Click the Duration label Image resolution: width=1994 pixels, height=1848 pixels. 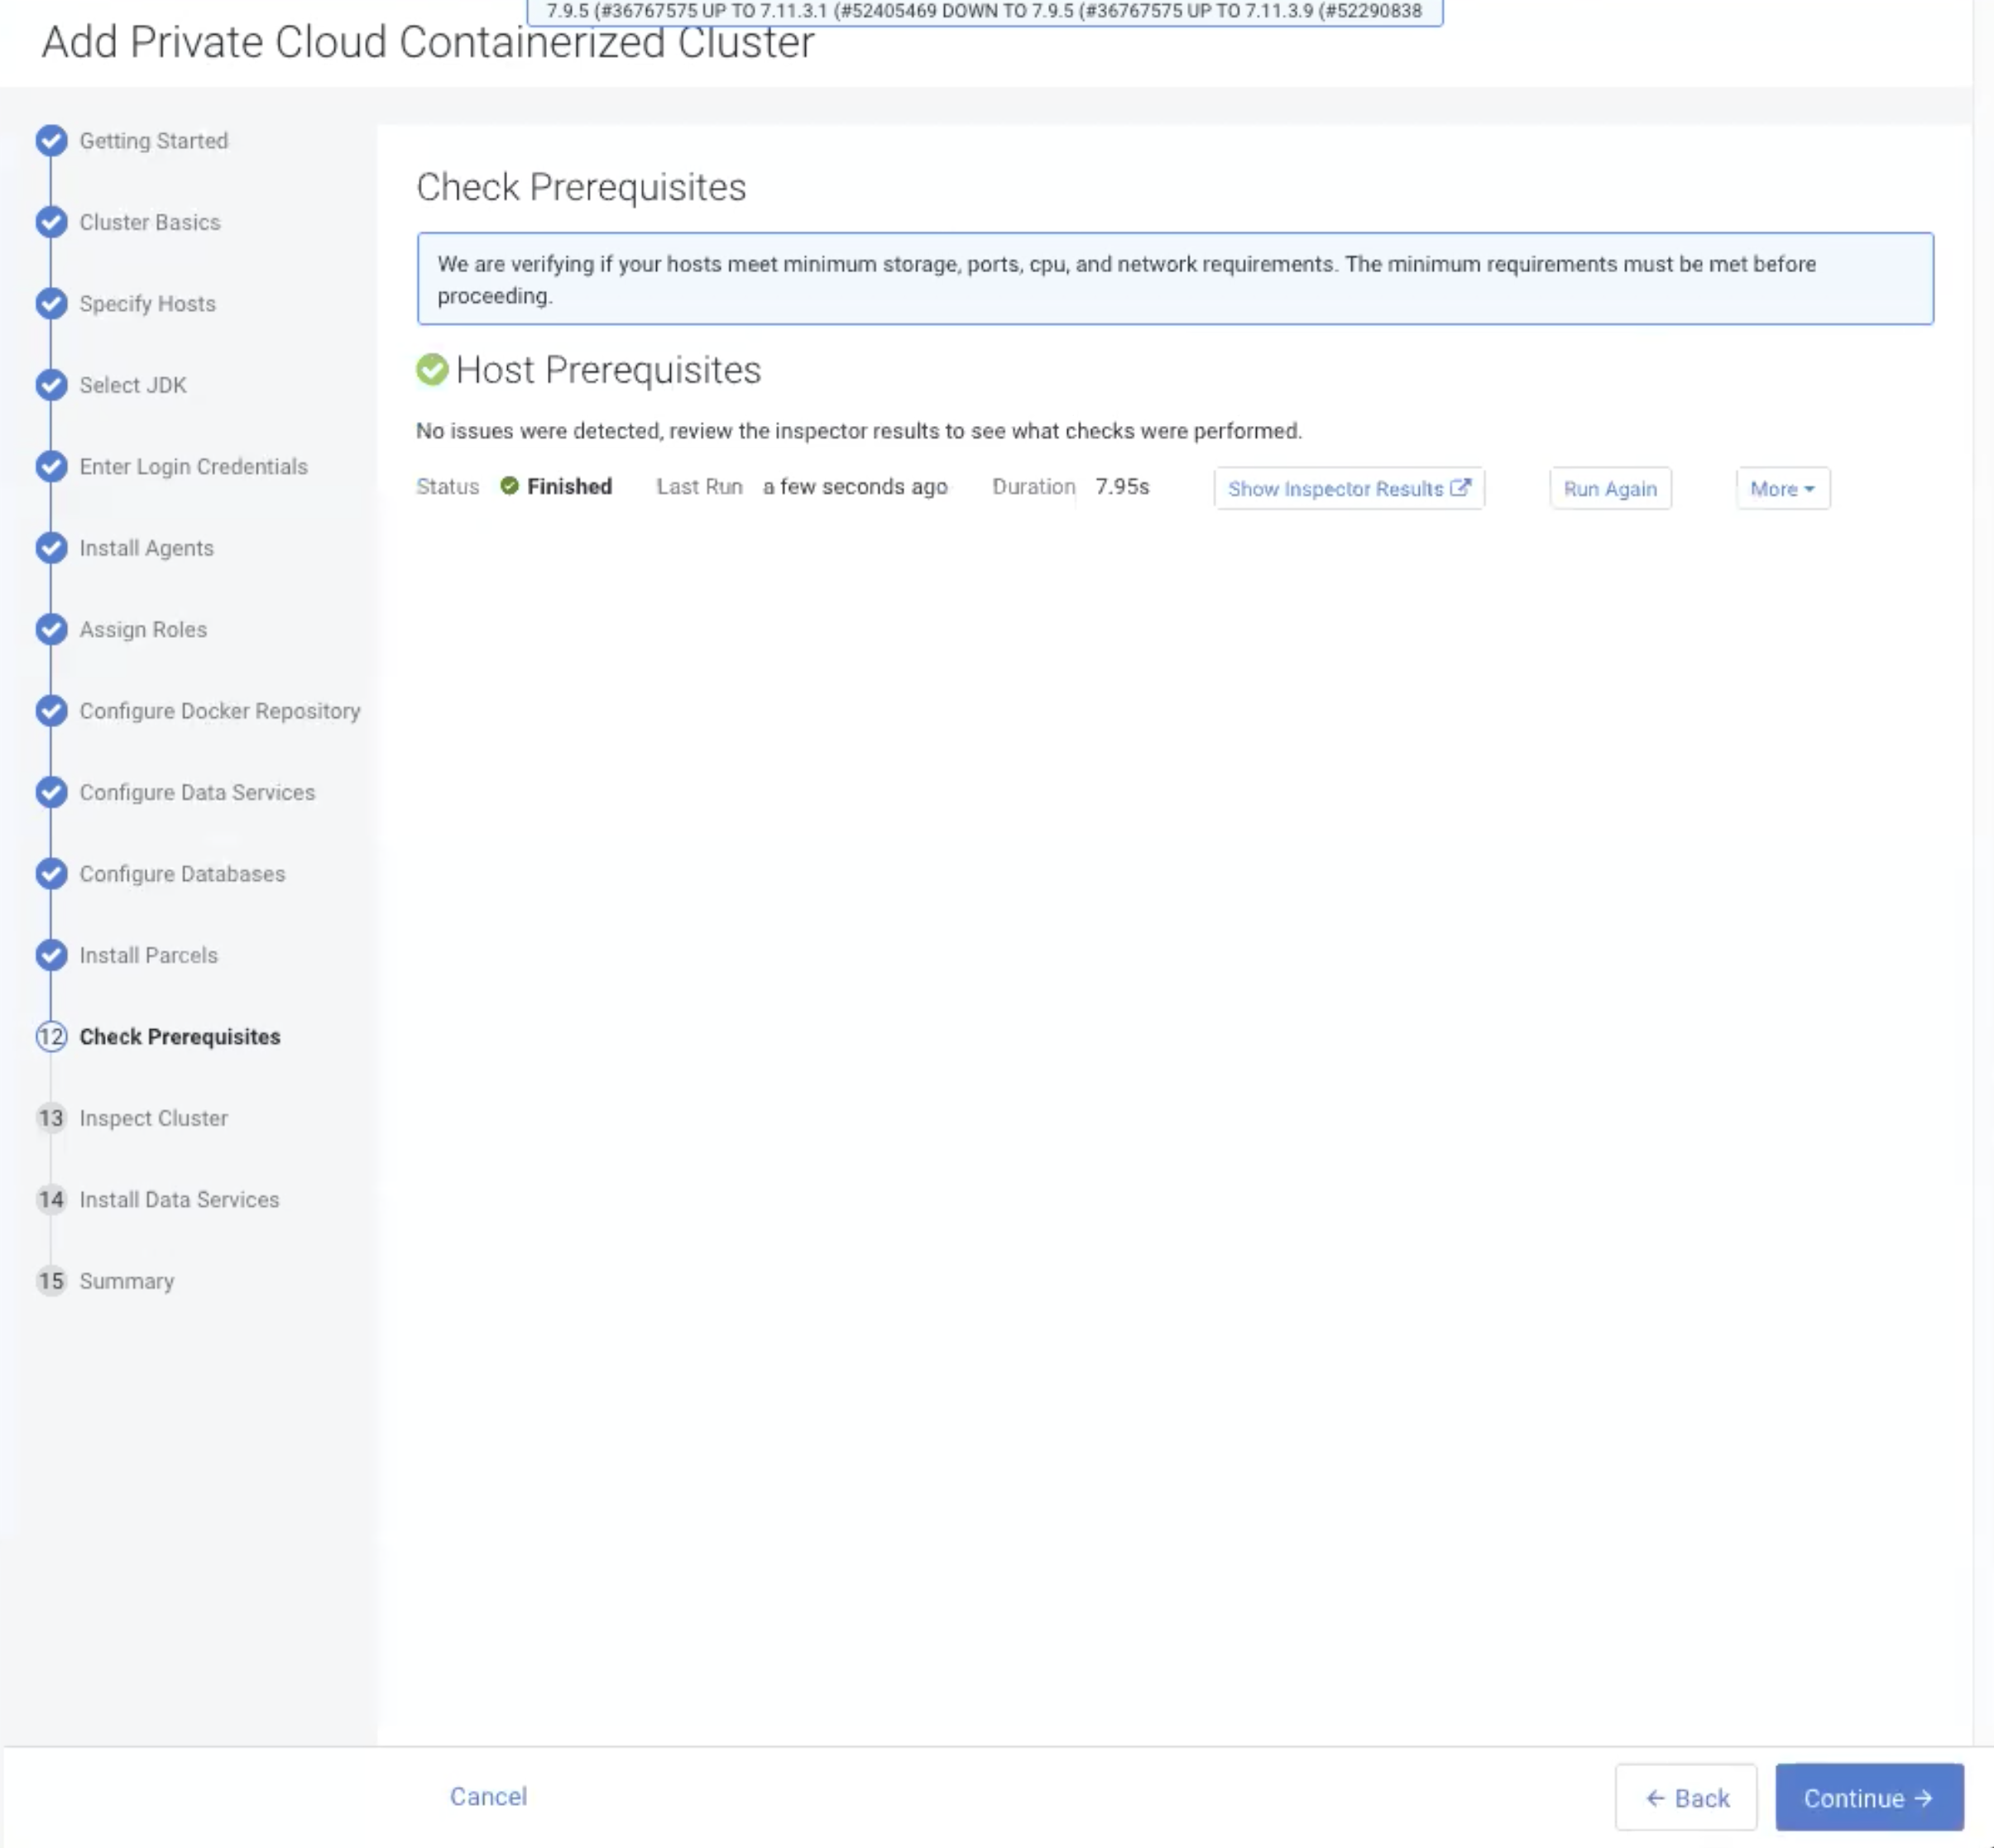(x=1034, y=486)
